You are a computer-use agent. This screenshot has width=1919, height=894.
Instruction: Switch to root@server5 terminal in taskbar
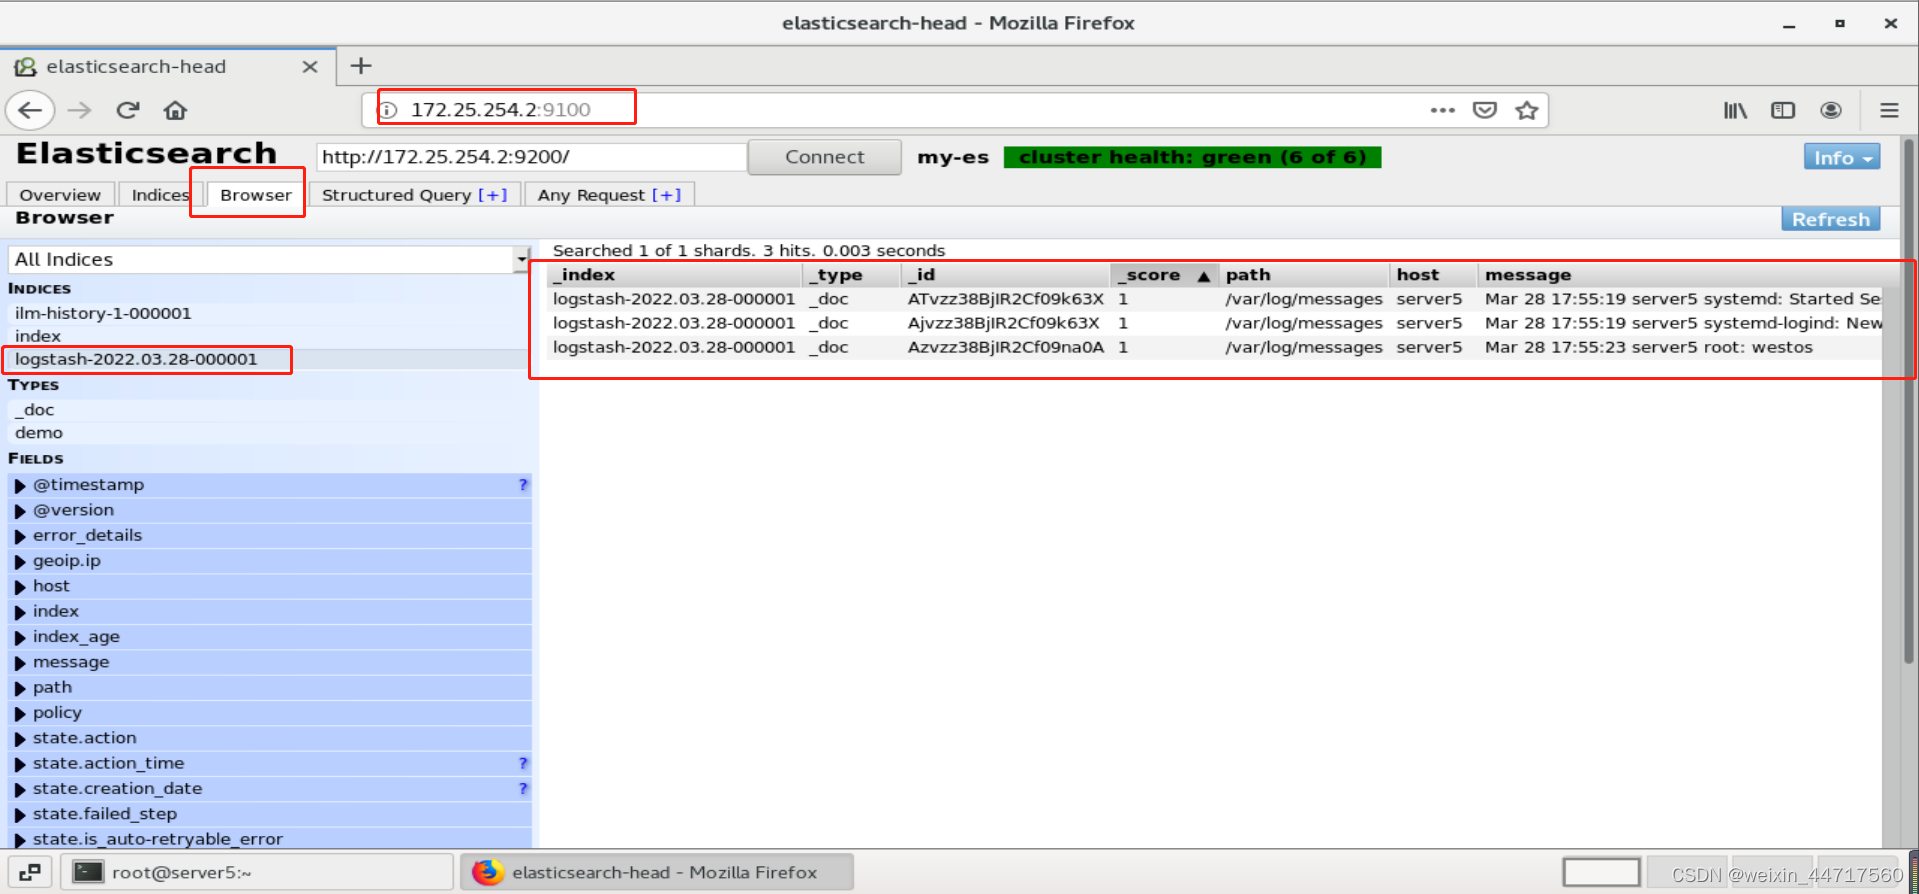(x=258, y=872)
